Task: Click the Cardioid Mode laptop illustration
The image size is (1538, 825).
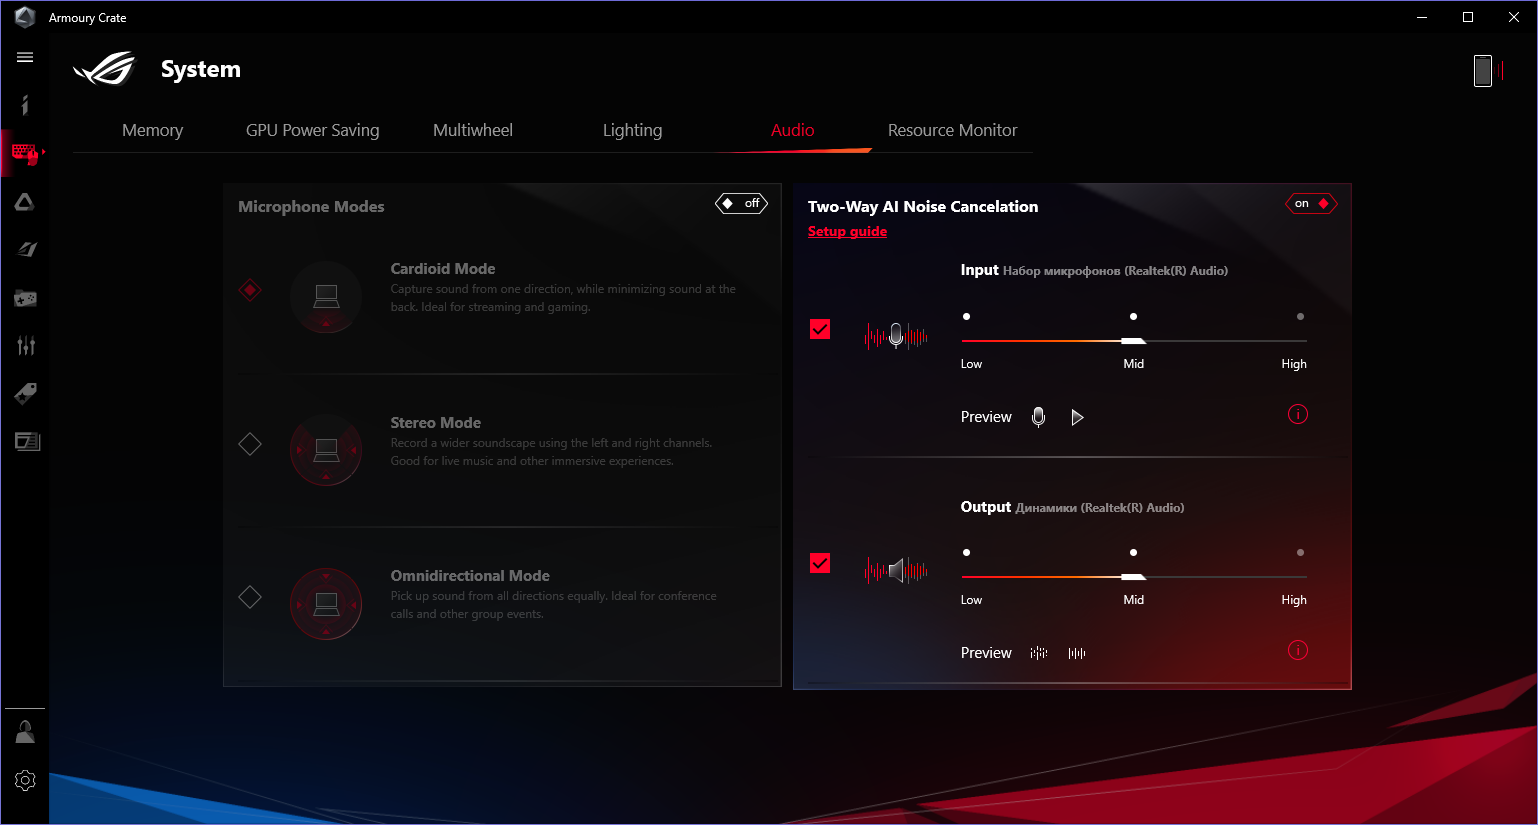Action: tap(326, 297)
